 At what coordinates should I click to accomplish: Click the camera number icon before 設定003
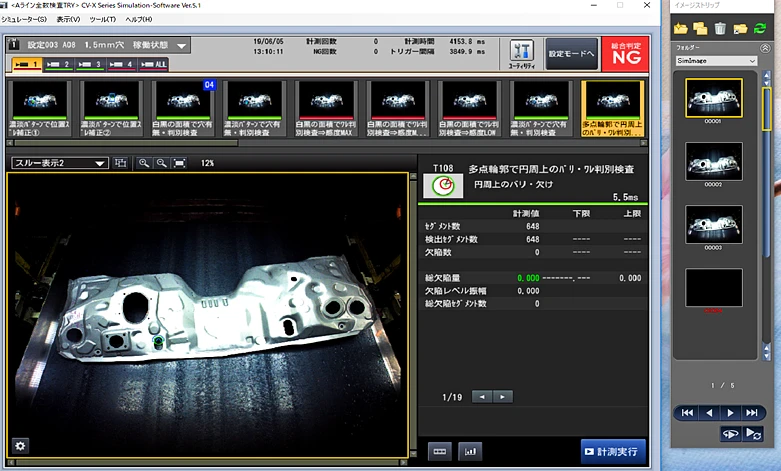click(14, 44)
